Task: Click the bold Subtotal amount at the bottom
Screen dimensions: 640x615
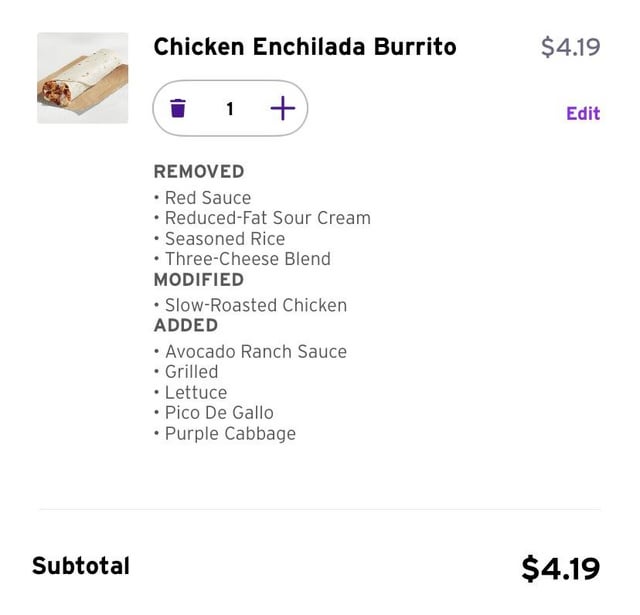Action: (x=560, y=568)
